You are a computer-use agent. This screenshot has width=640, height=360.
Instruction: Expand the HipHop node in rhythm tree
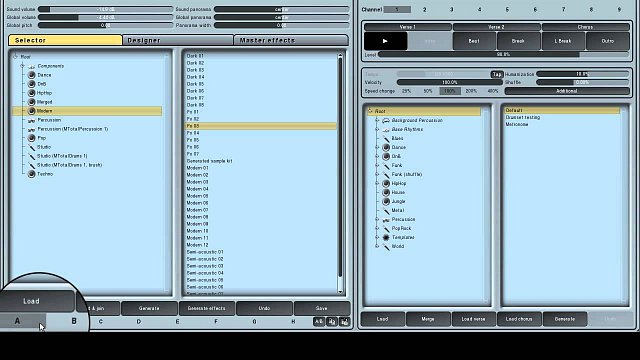coord(377,183)
